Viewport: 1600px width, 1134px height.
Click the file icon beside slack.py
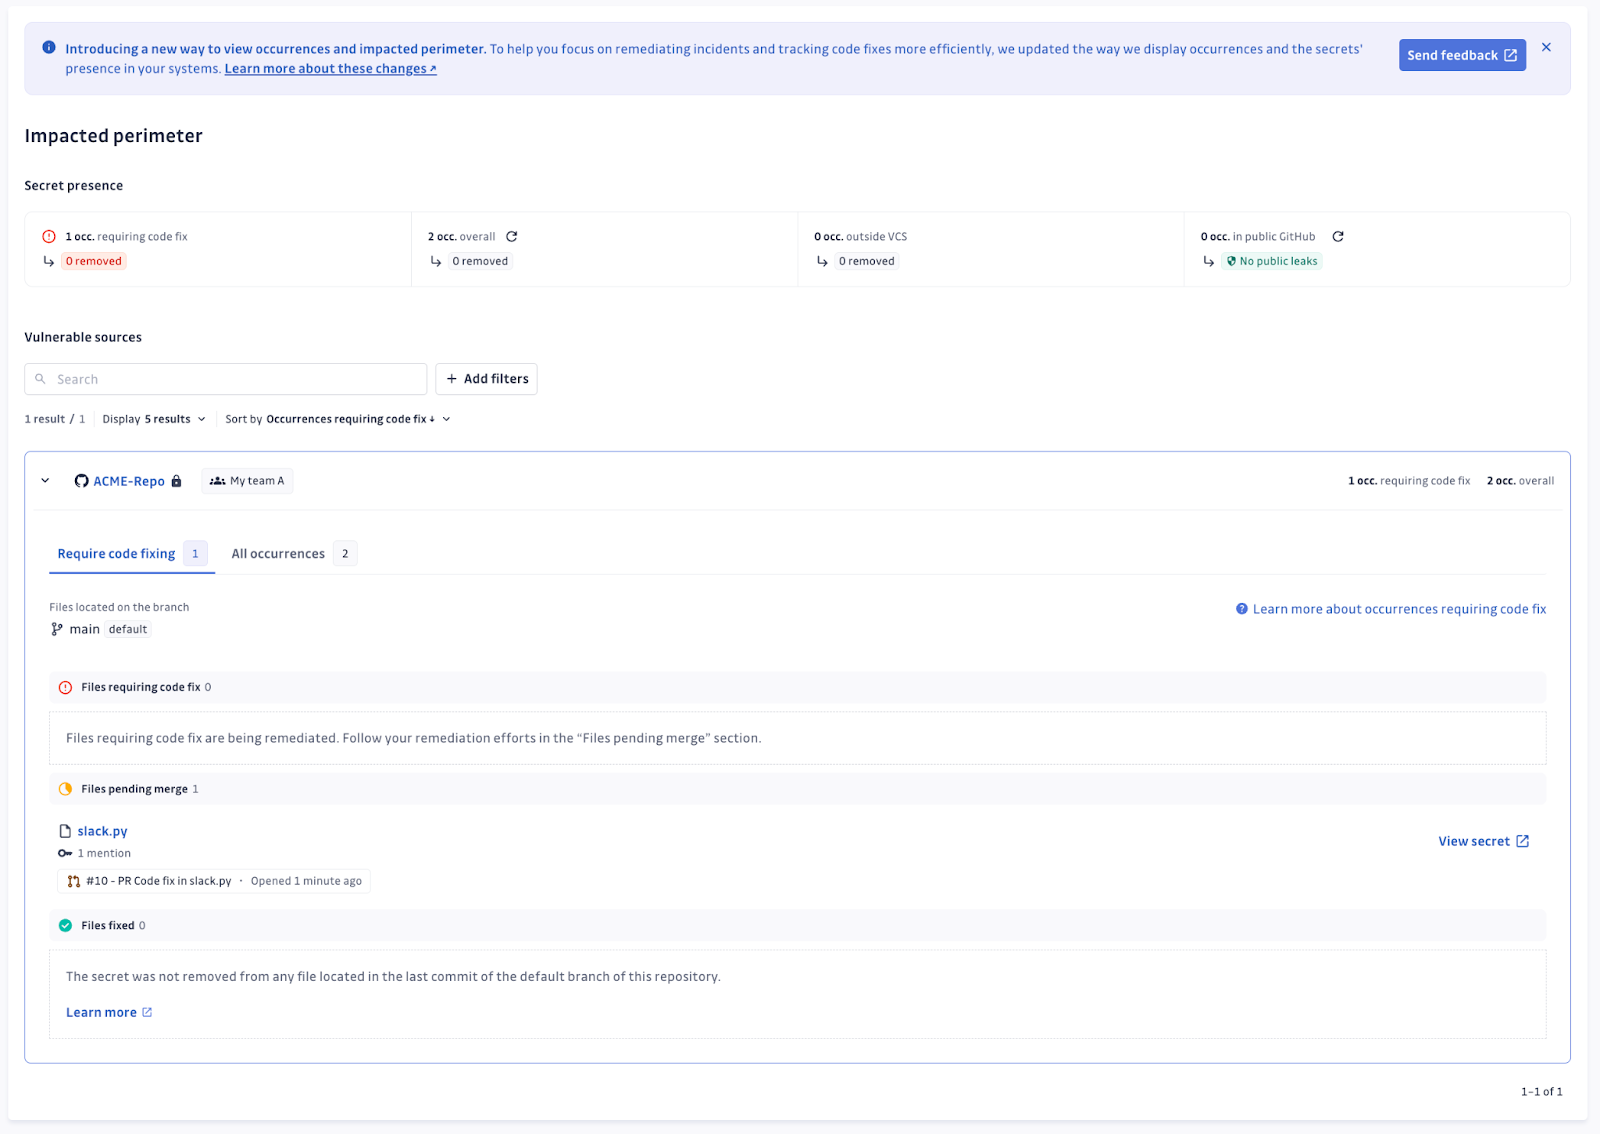64,830
